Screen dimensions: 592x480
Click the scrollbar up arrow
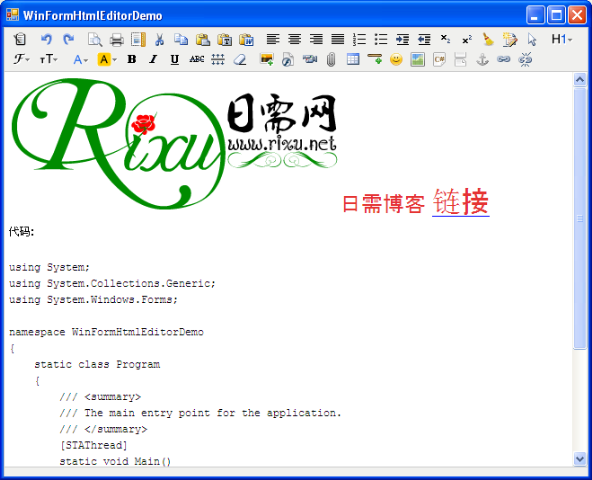[x=580, y=79]
